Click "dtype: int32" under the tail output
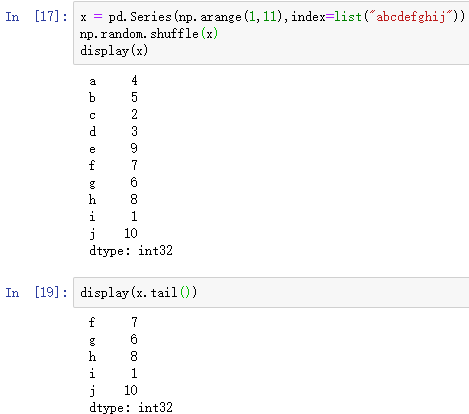This screenshot has height=414, width=469. 131,408
